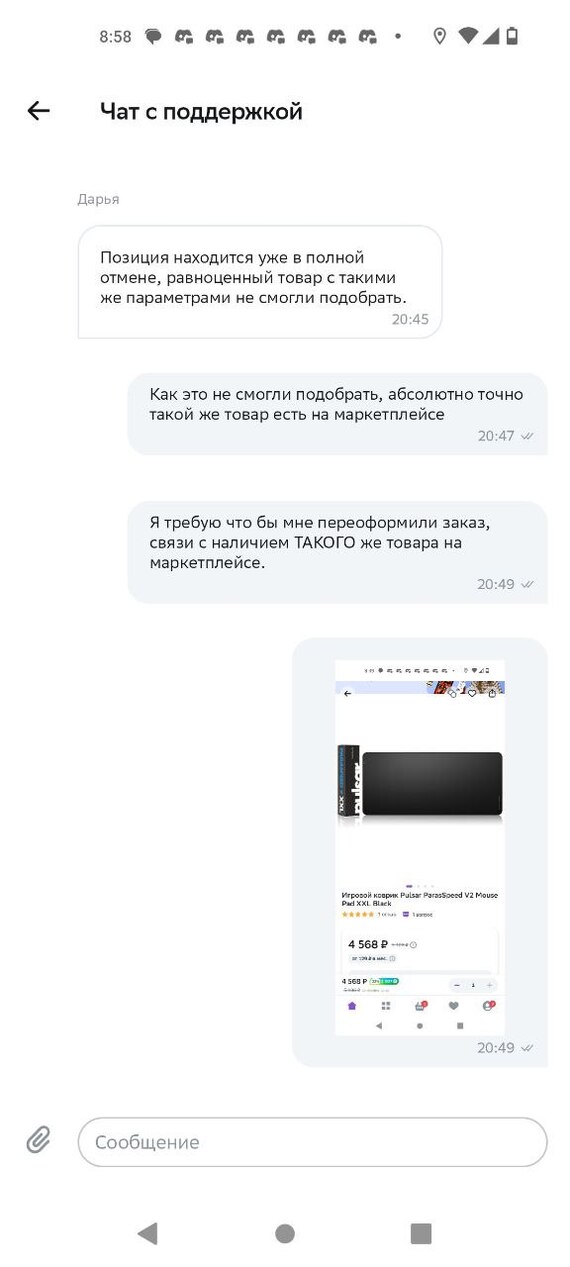Tap the chat bubble notification icon in the status bar
This screenshot has width=570, height=1267.
[x=153, y=36]
